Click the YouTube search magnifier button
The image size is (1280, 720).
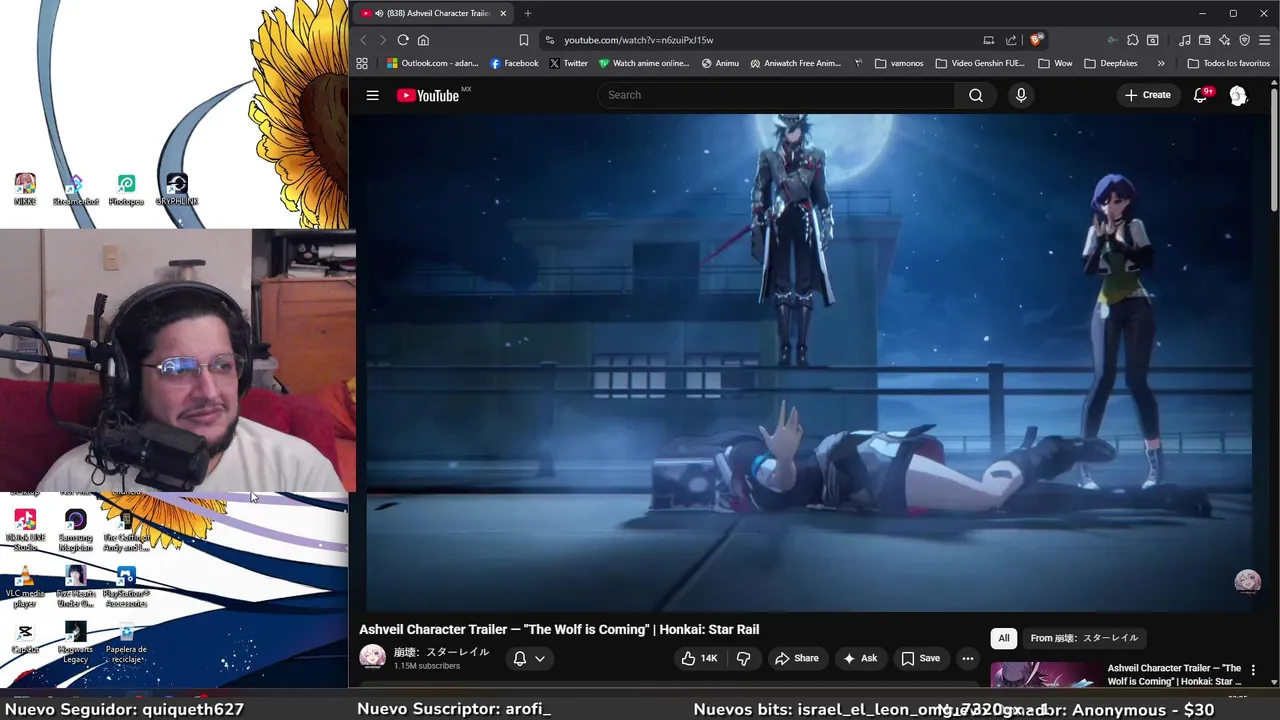[x=975, y=95]
